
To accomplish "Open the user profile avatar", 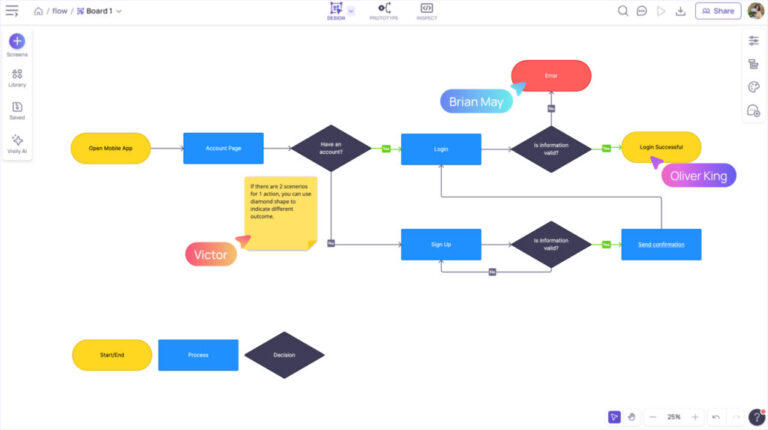I will pos(756,11).
